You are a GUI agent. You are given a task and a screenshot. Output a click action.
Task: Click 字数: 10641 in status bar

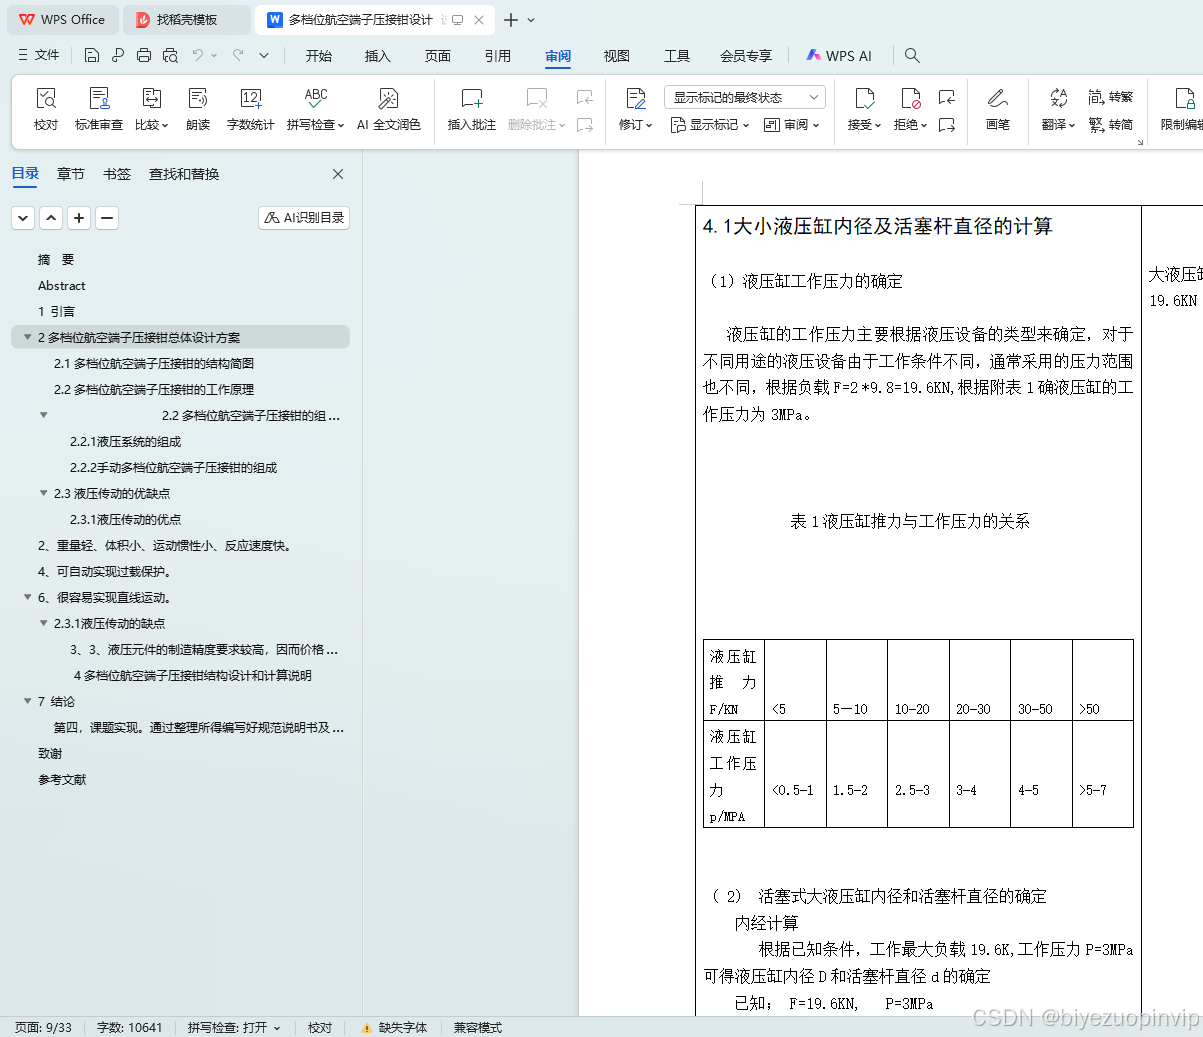pos(129,1027)
